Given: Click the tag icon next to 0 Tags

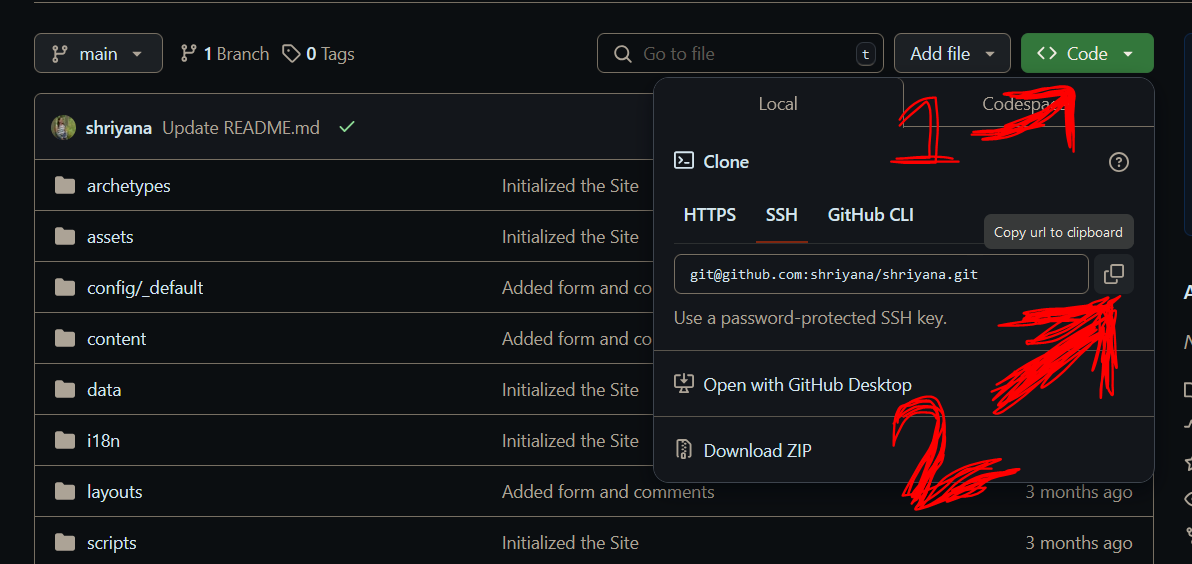Looking at the screenshot, I should [291, 54].
